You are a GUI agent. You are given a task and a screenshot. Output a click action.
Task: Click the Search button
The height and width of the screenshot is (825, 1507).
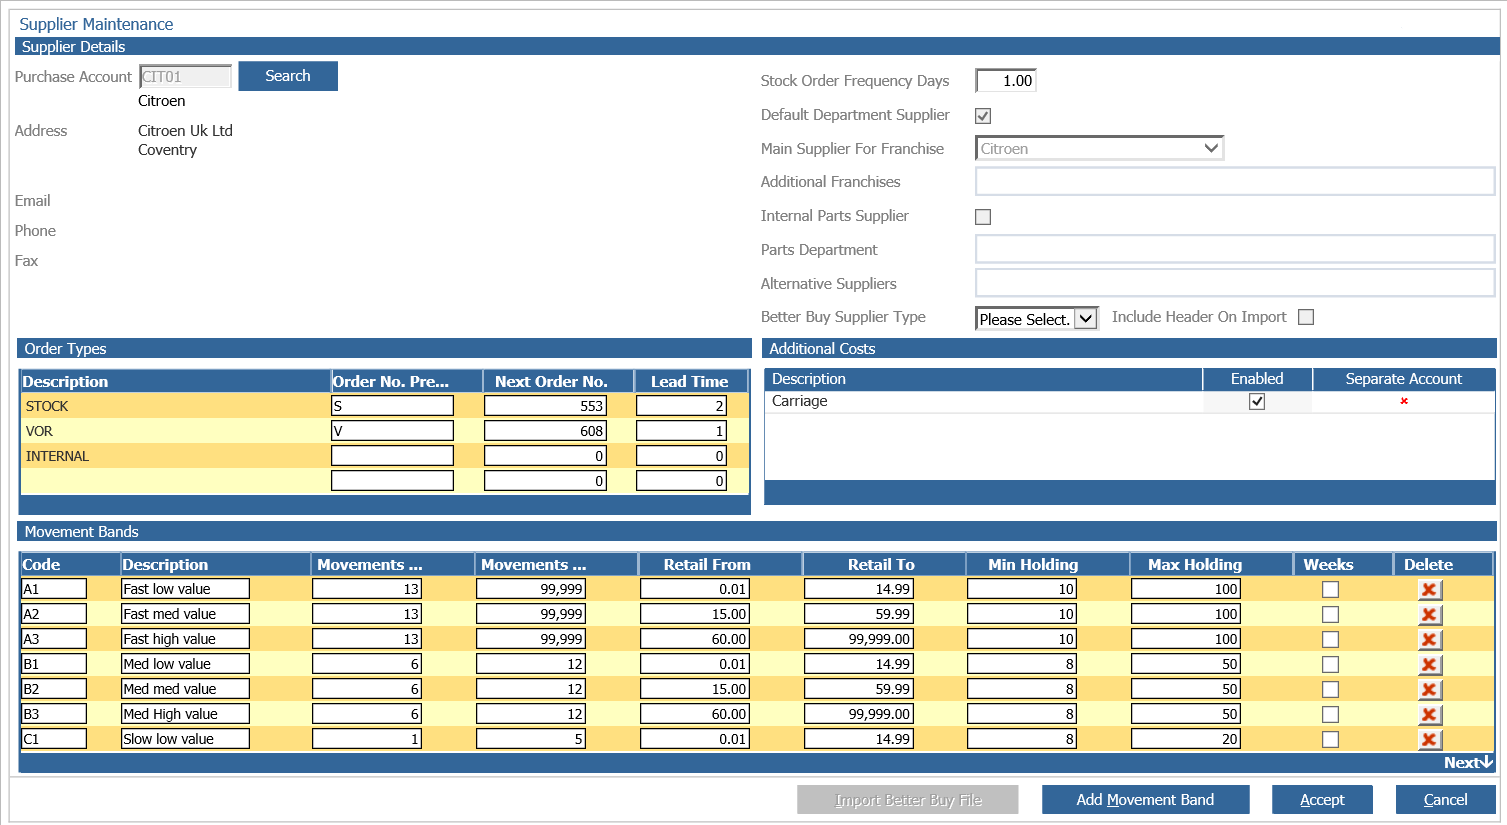288,76
